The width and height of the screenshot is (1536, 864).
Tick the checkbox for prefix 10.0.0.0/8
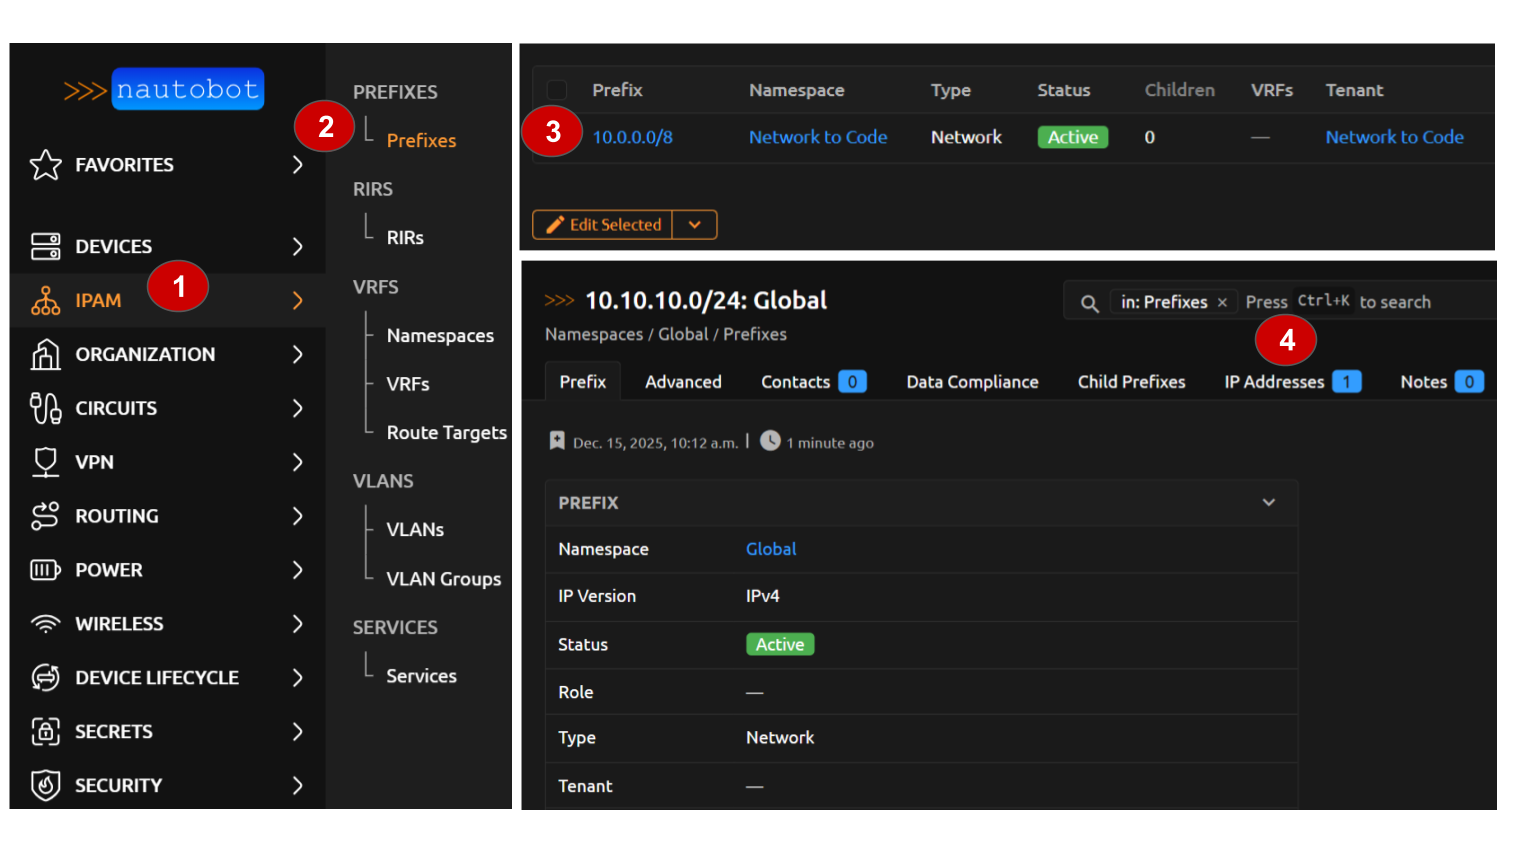[556, 137]
